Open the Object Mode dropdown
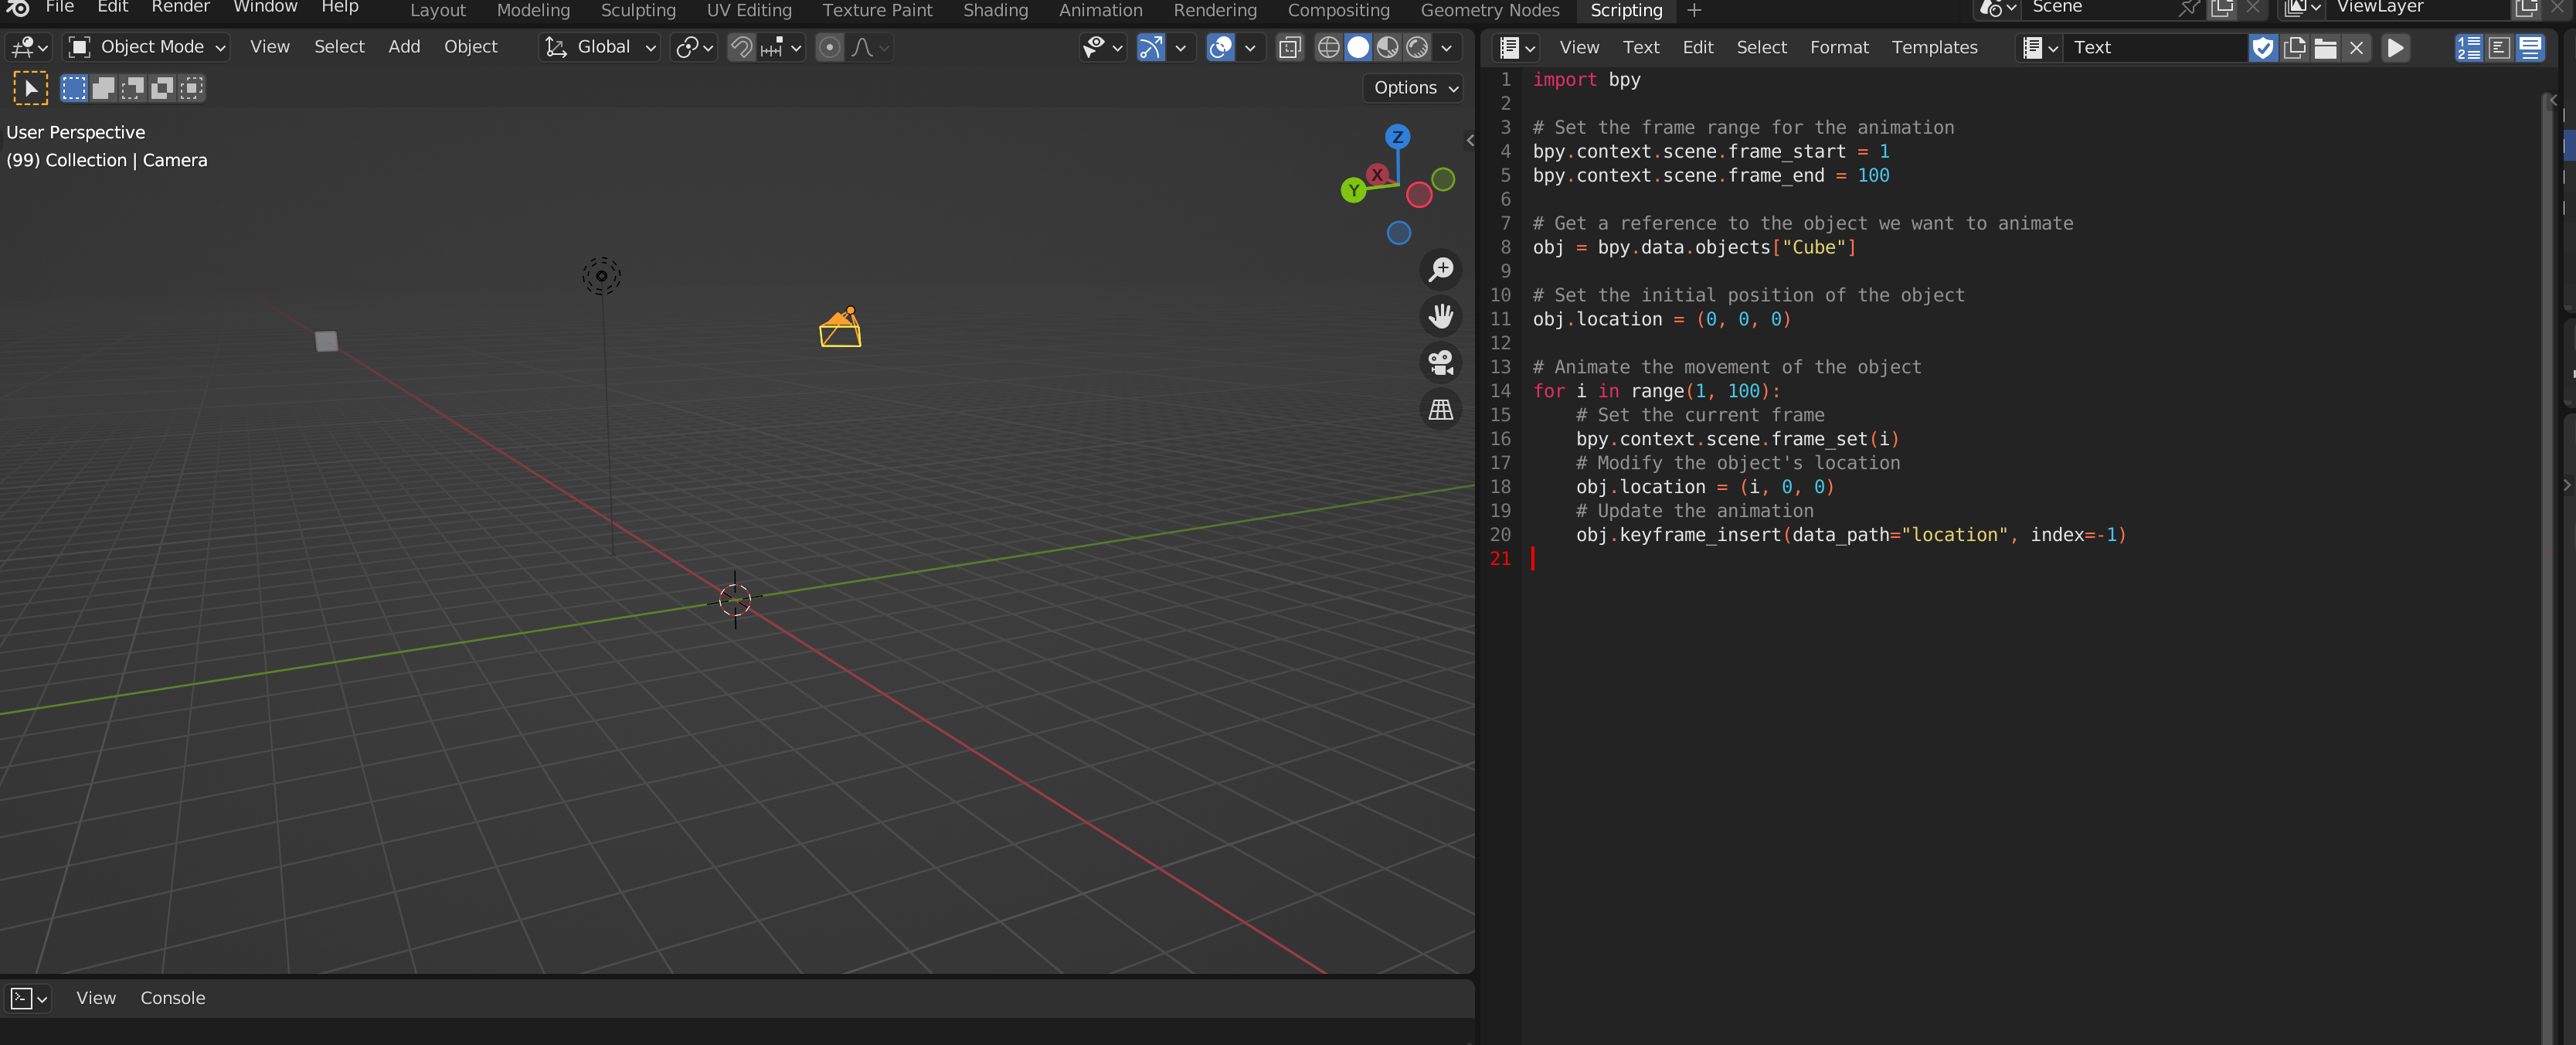Screen dimensions: 2576x1045 click(147, 47)
